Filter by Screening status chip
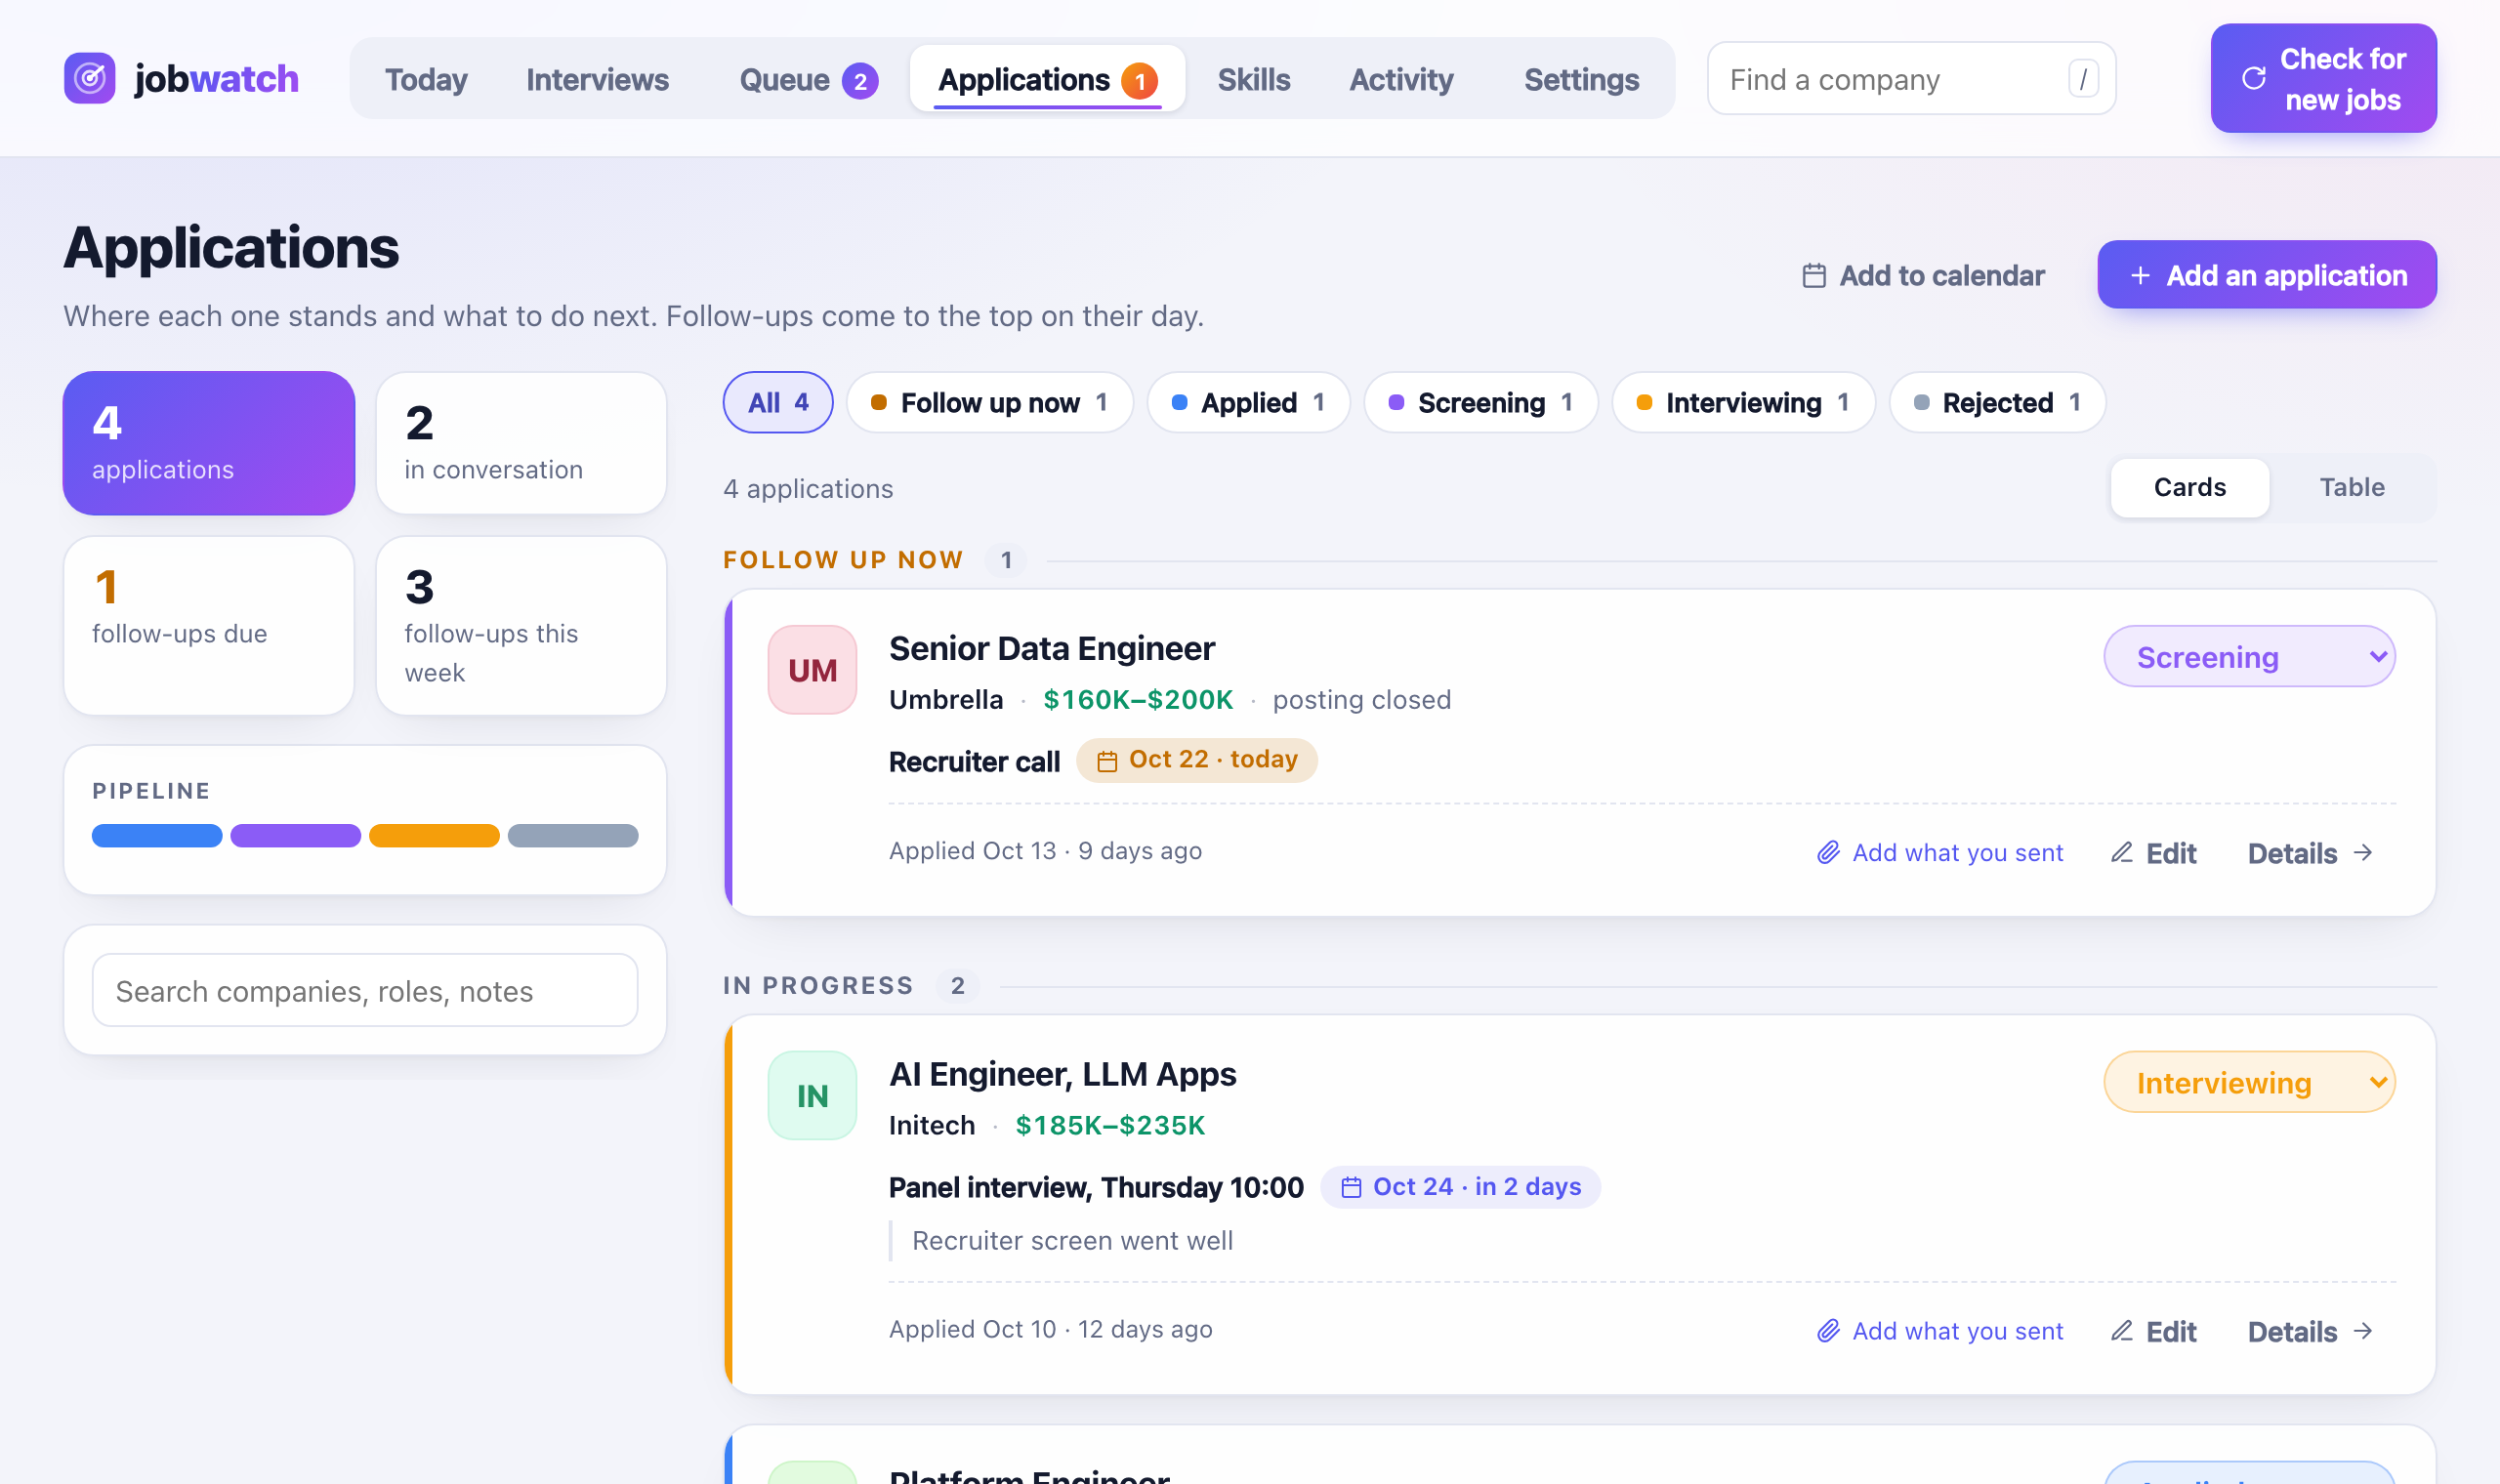2500x1484 pixels. coord(1481,402)
